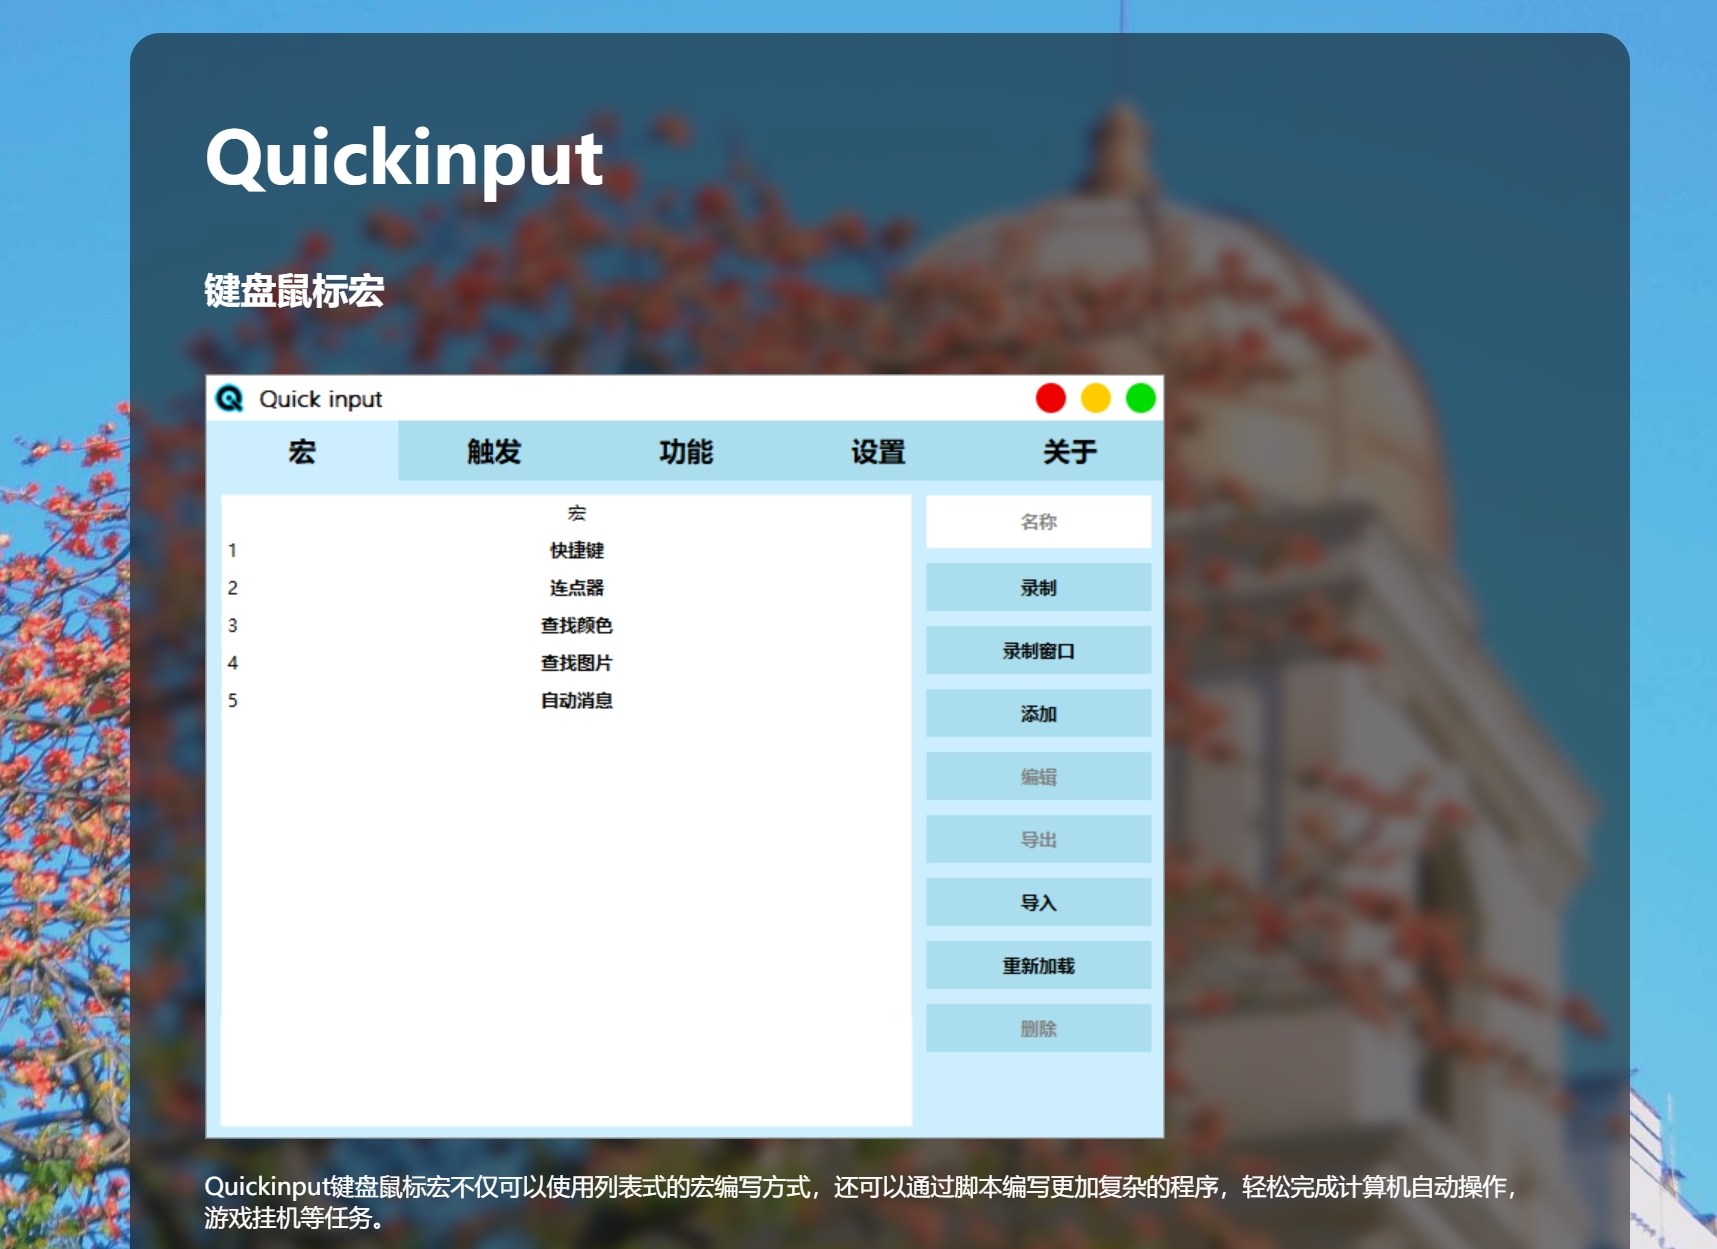Click the 编辑 button

tap(1039, 776)
